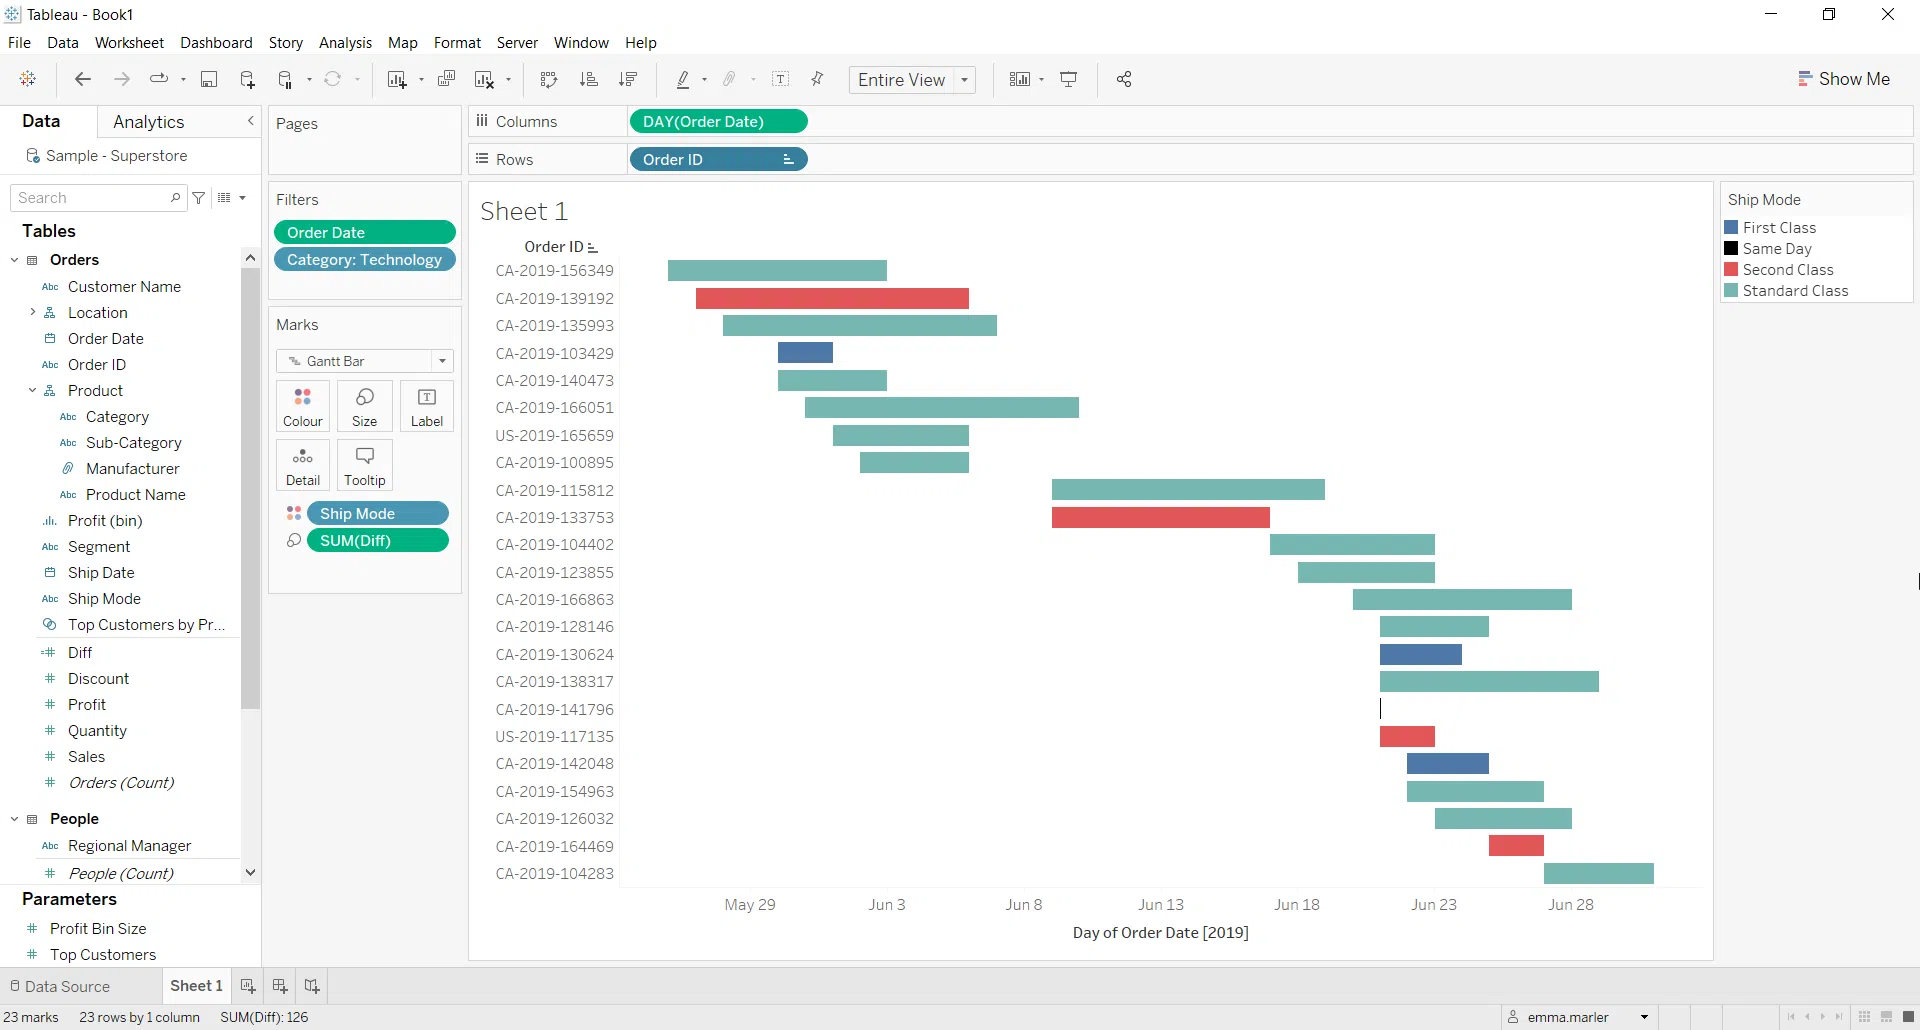Image resolution: width=1920 pixels, height=1030 pixels.
Task: Click the Share workbook icon
Action: tap(1123, 79)
